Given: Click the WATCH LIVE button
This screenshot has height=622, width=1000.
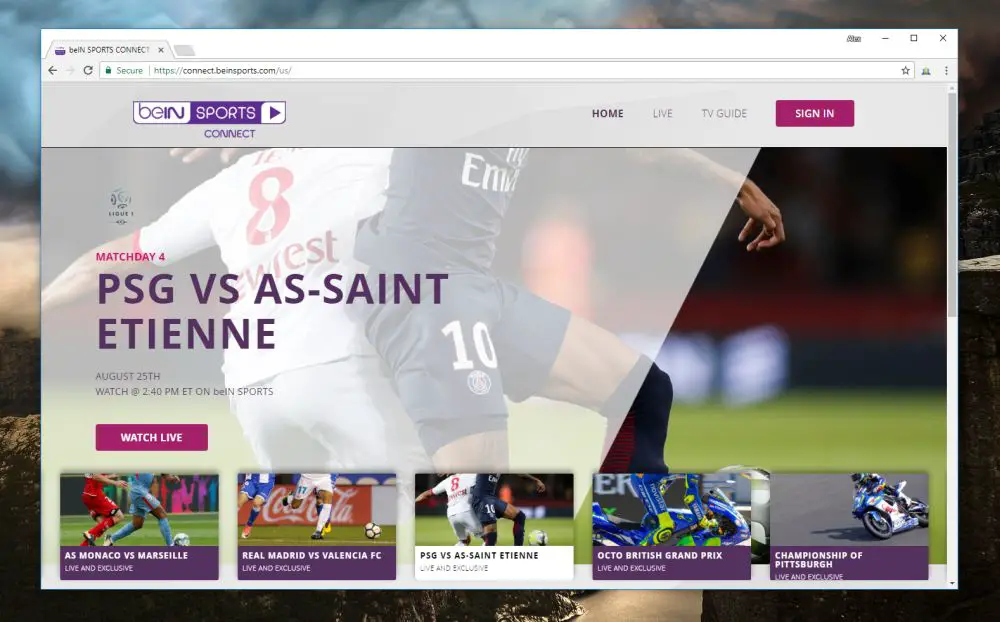Looking at the screenshot, I should click(x=152, y=438).
